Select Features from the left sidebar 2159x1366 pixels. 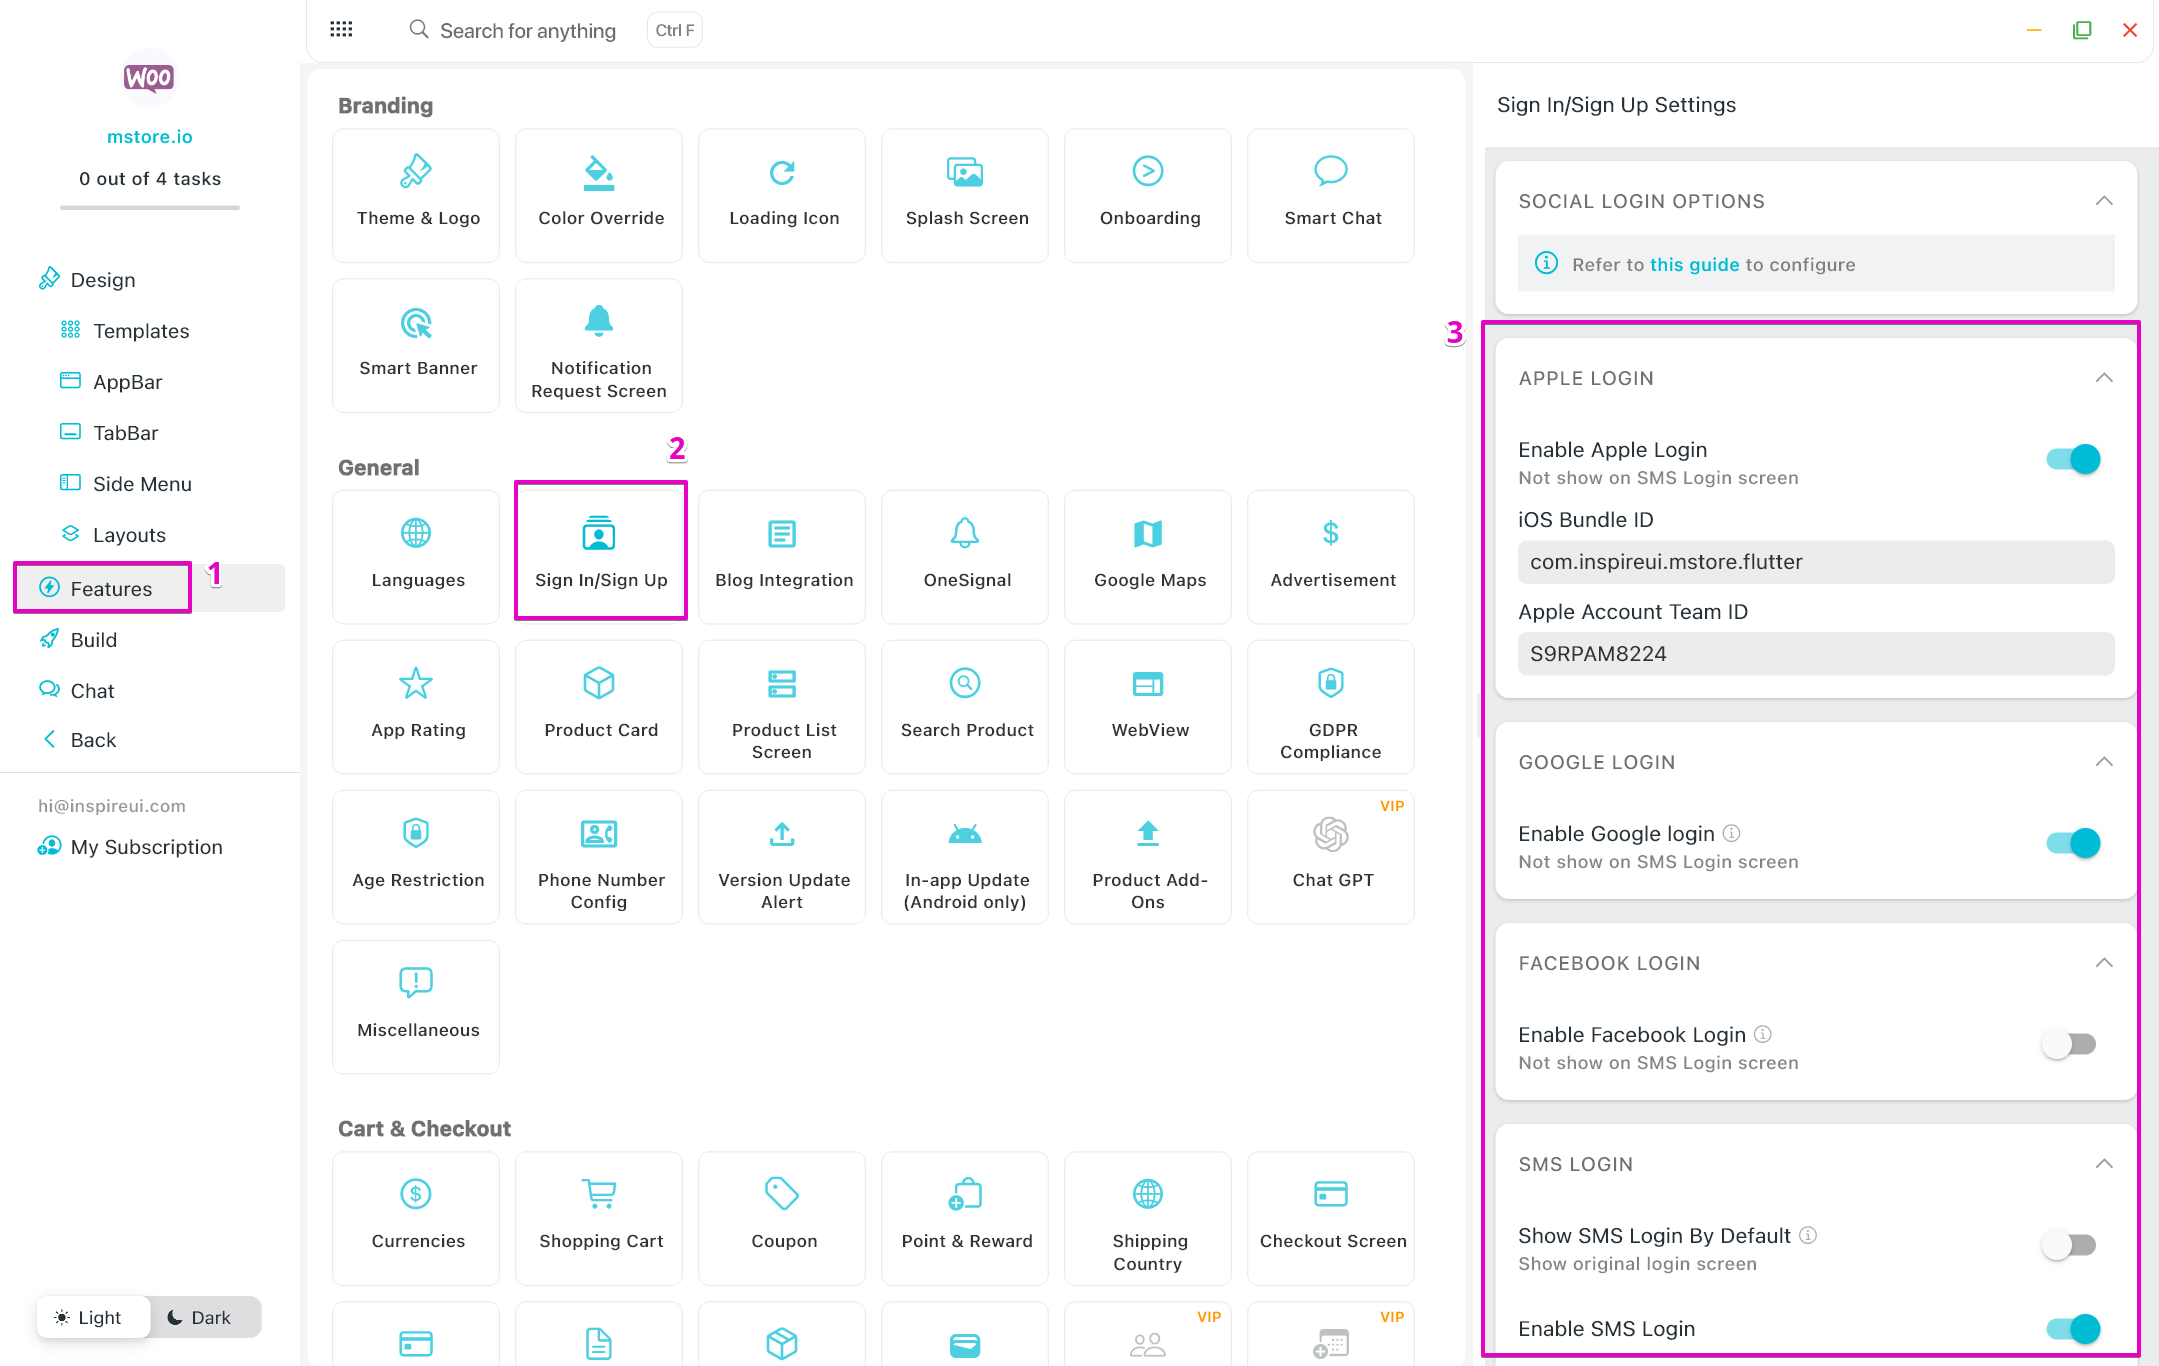click(109, 589)
